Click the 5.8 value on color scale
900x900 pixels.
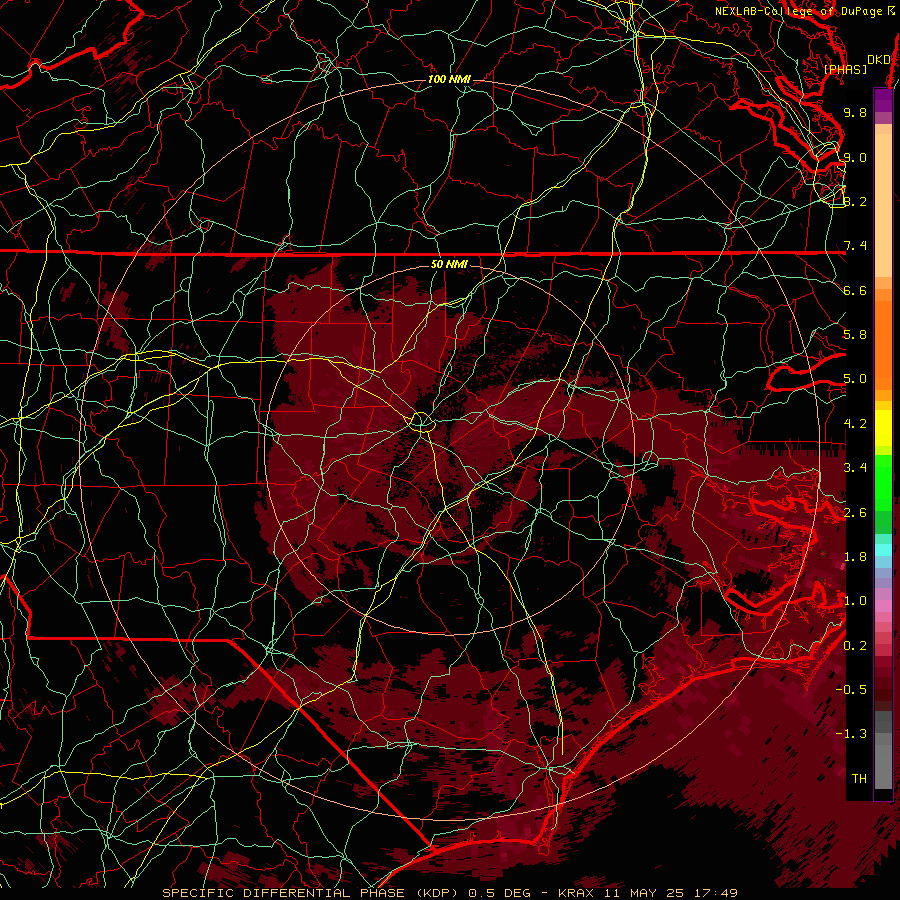[x=855, y=335]
